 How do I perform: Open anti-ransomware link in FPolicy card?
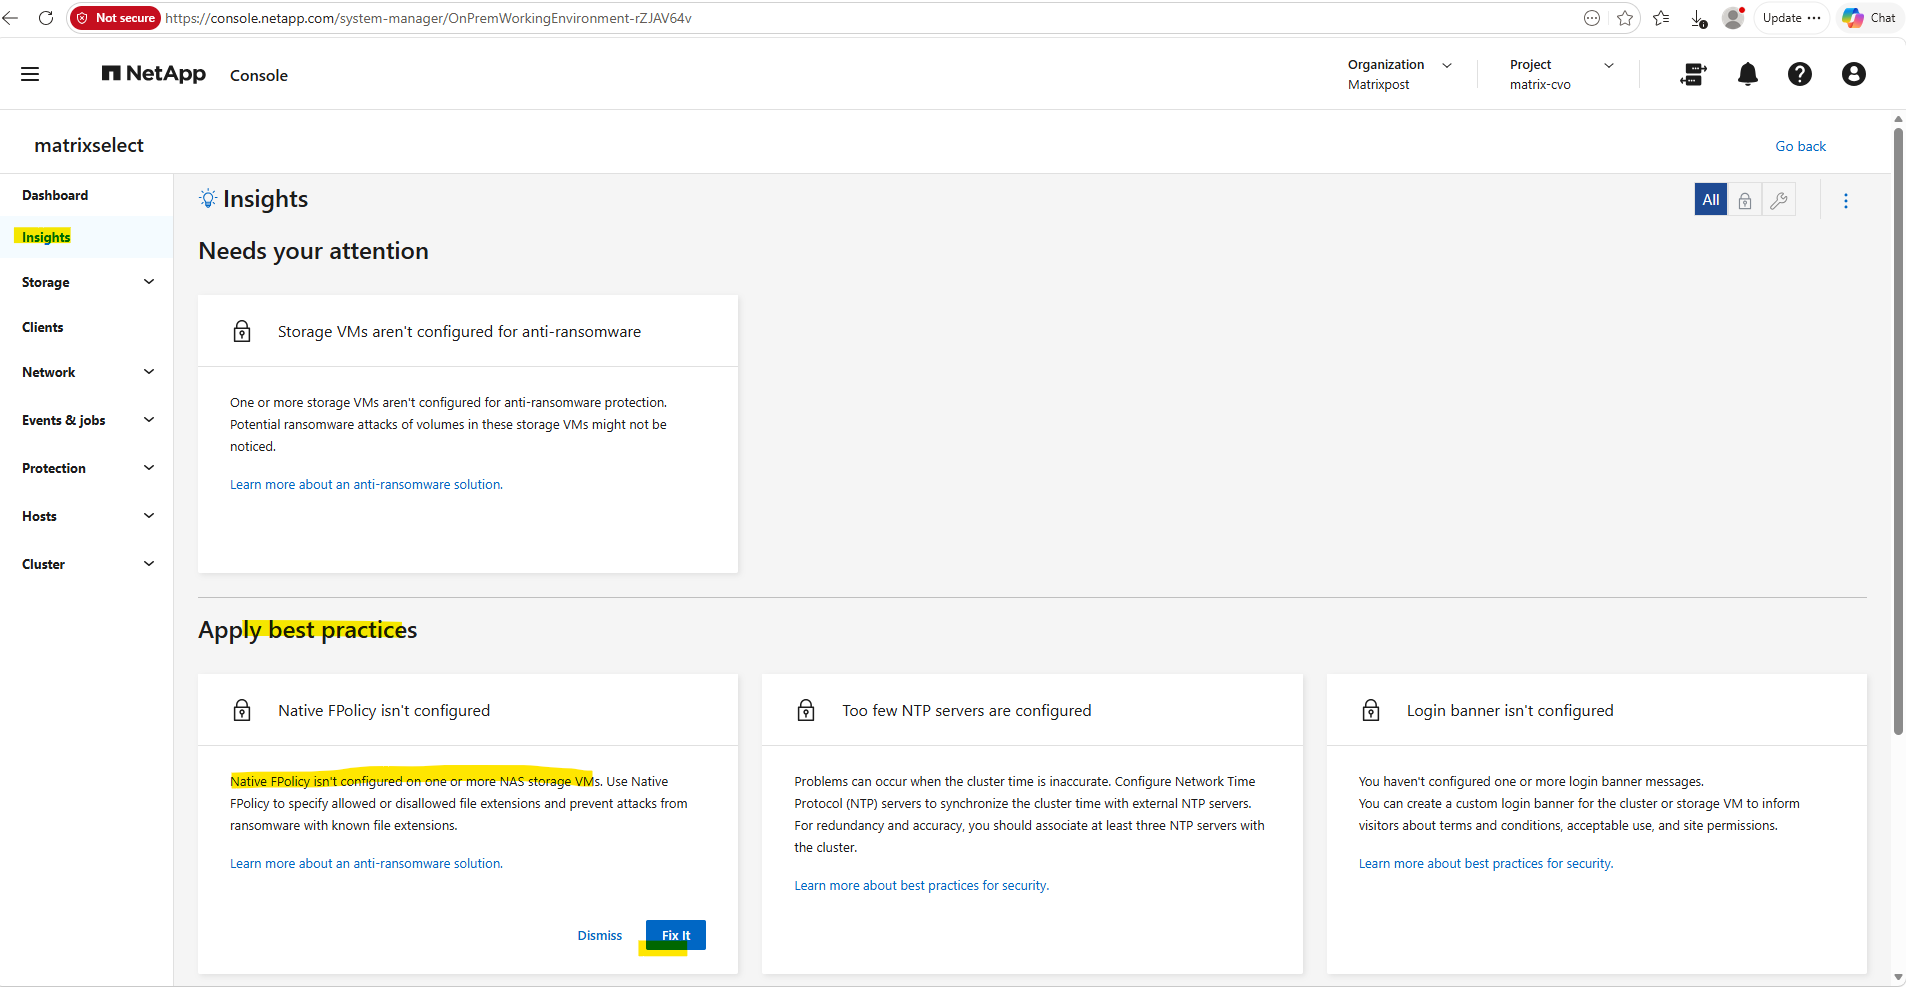point(366,863)
